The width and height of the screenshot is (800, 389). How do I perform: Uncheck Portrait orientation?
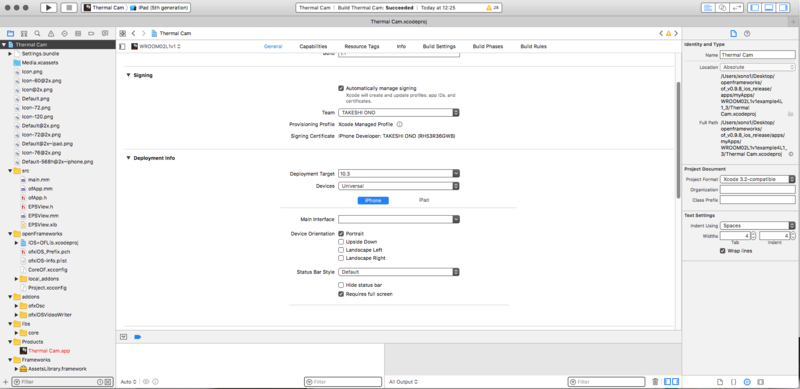point(341,234)
